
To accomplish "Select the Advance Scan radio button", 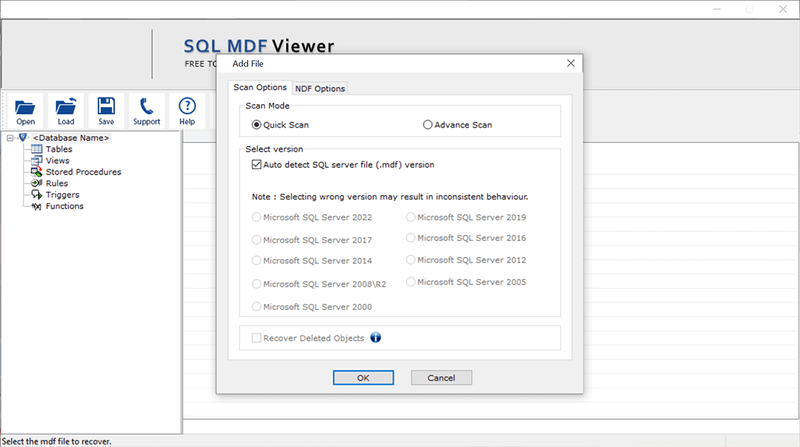I will click(x=428, y=125).
